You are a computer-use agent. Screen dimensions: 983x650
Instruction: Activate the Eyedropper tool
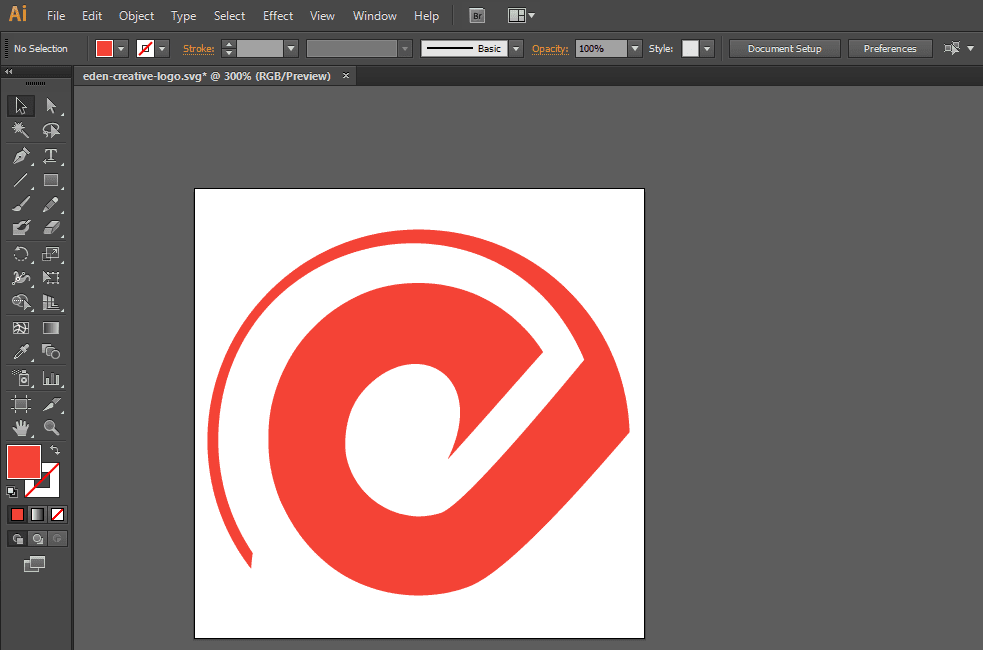[x=21, y=352]
